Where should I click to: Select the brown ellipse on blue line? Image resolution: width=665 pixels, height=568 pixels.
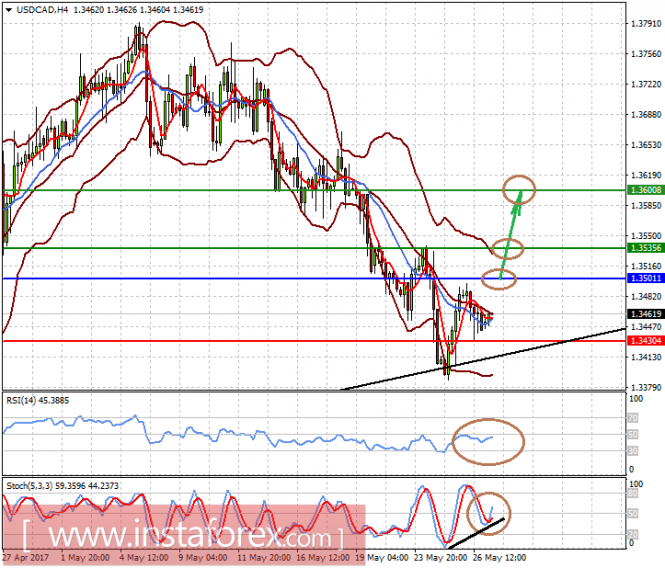499,279
